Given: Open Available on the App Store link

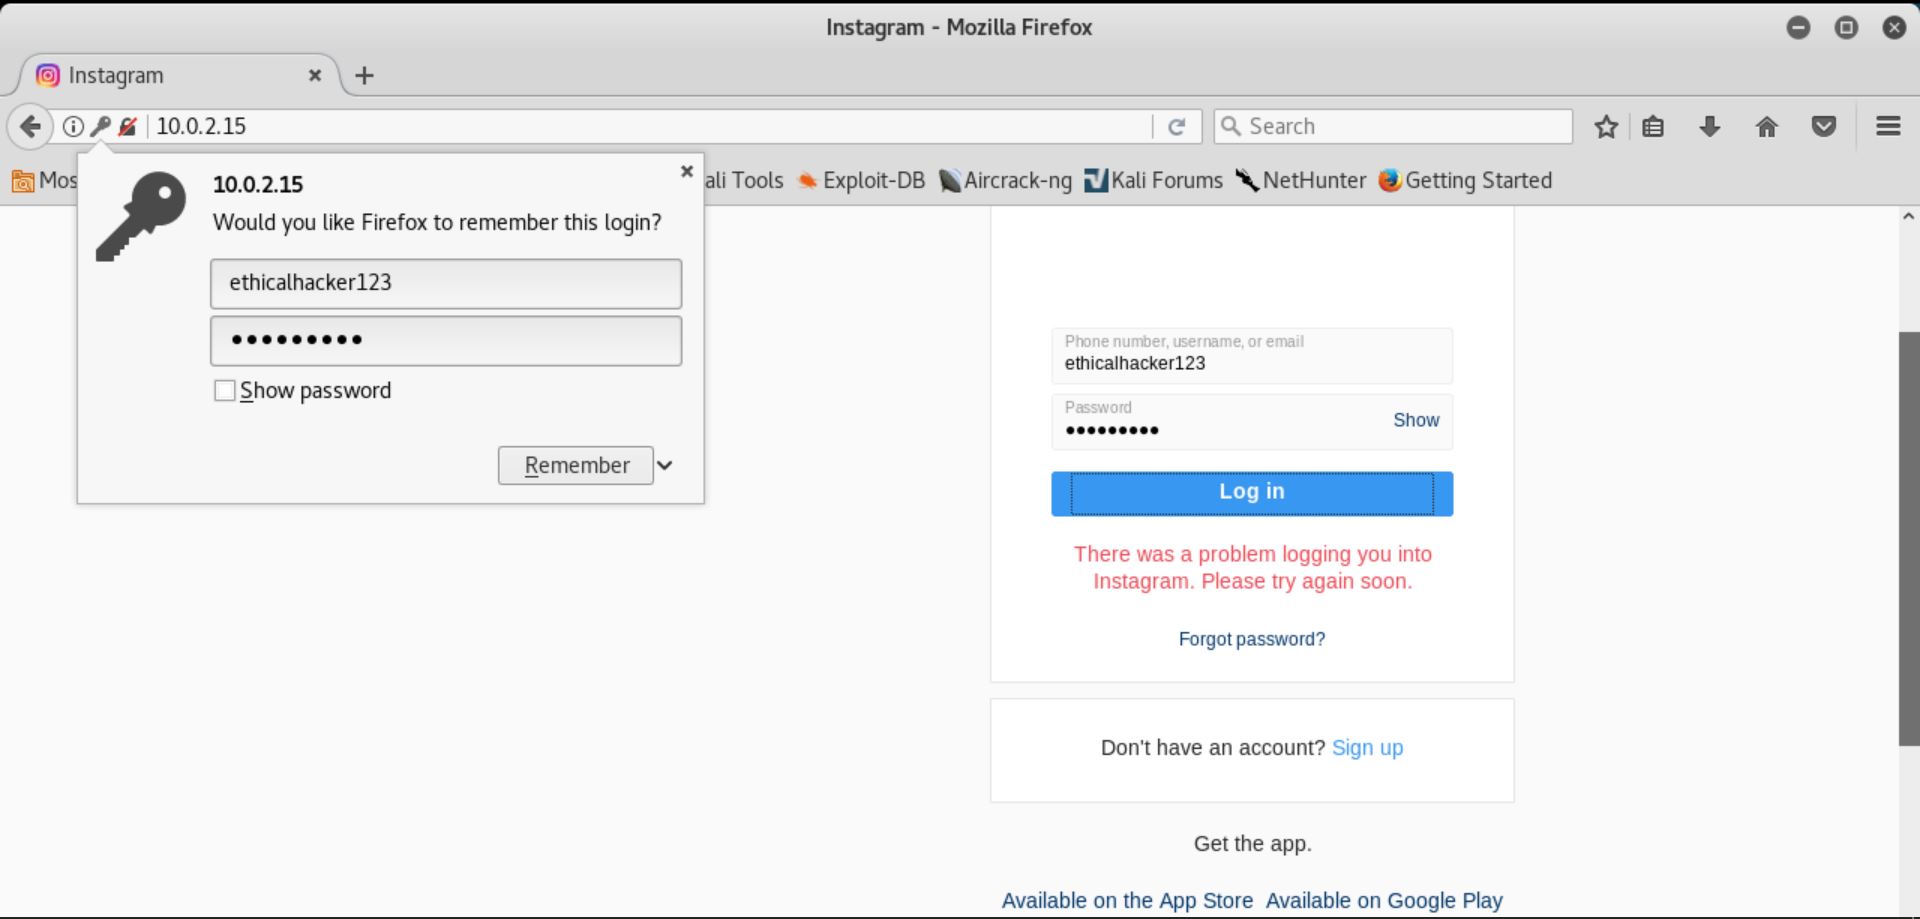Looking at the screenshot, I should click(x=1127, y=900).
